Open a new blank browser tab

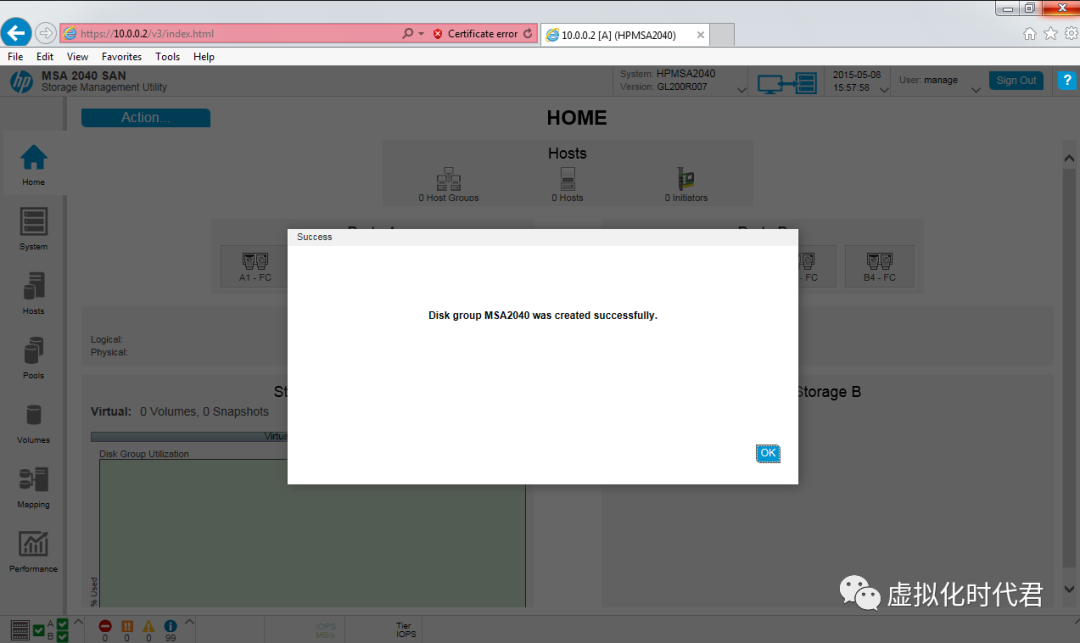(x=721, y=34)
